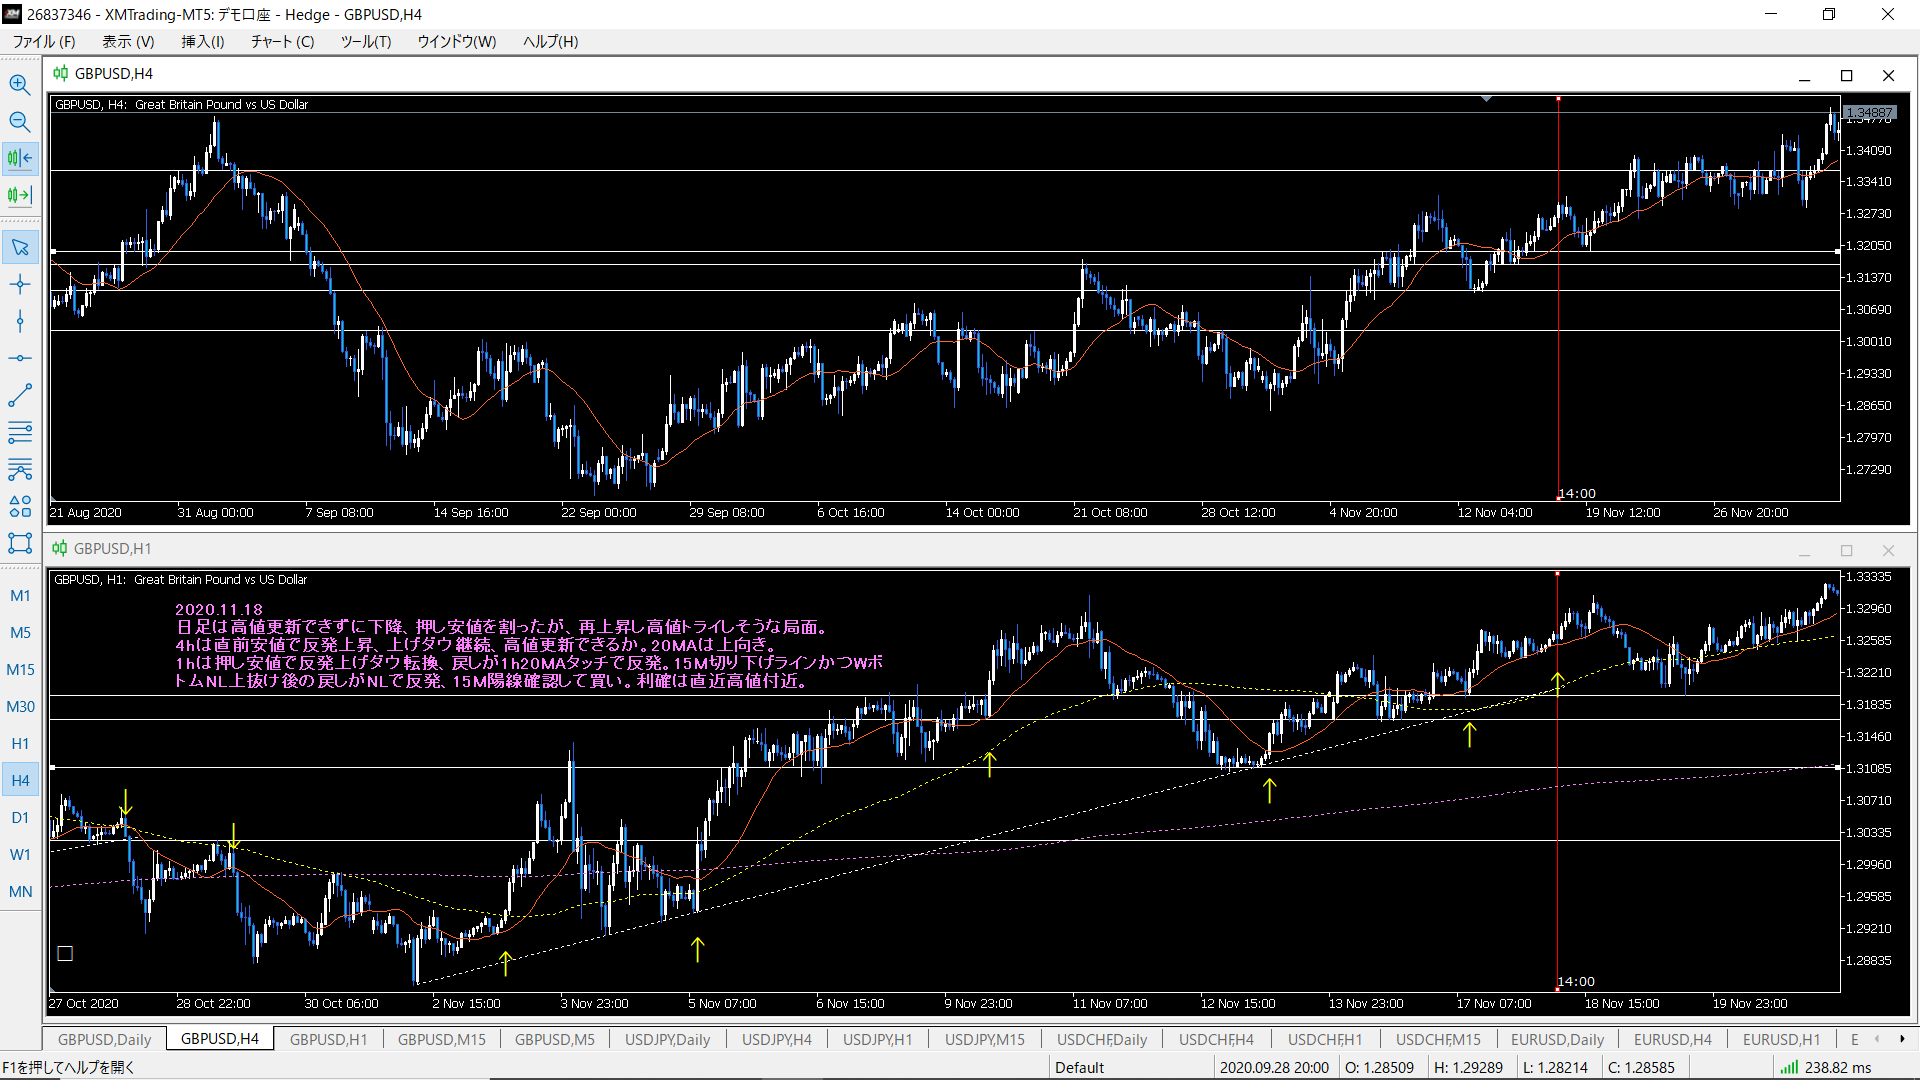Select the pink 2020.11.18 text note
The width and height of the screenshot is (1920, 1080).
(529, 645)
